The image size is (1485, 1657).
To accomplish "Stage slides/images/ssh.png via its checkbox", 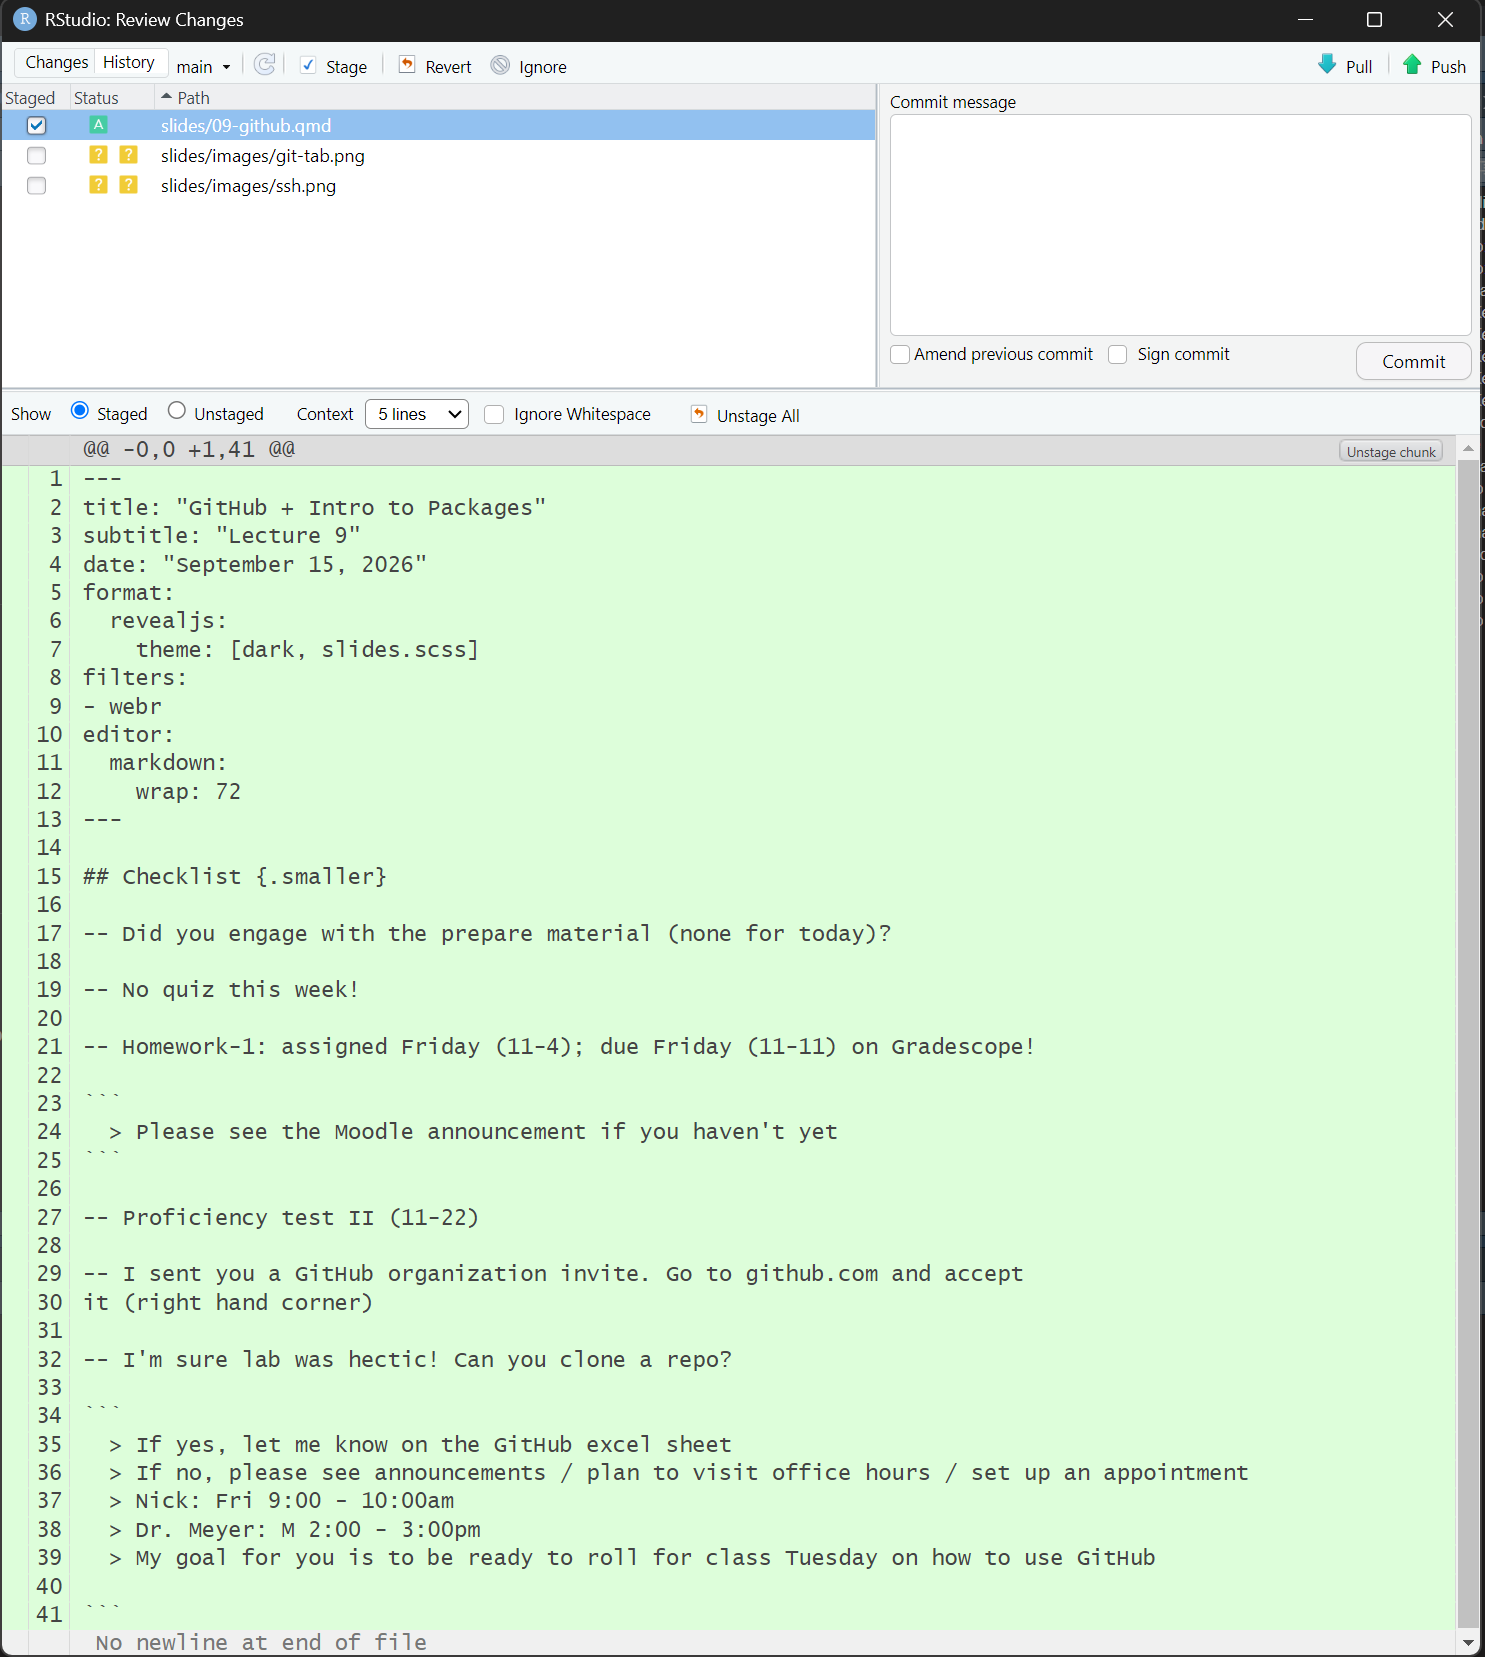I will pos(37,185).
